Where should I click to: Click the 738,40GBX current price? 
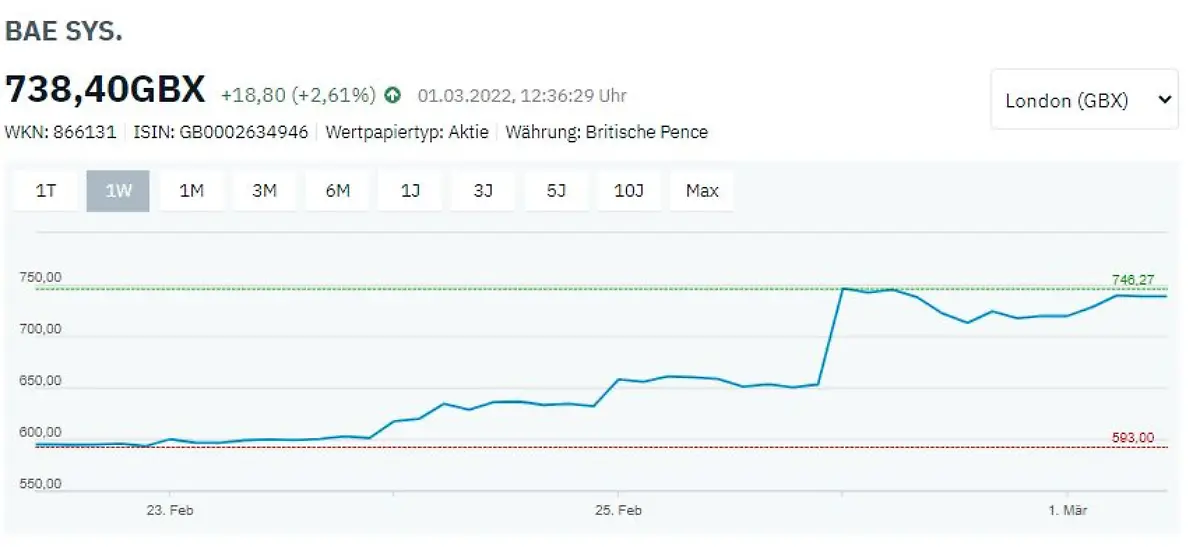(x=105, y=90)
